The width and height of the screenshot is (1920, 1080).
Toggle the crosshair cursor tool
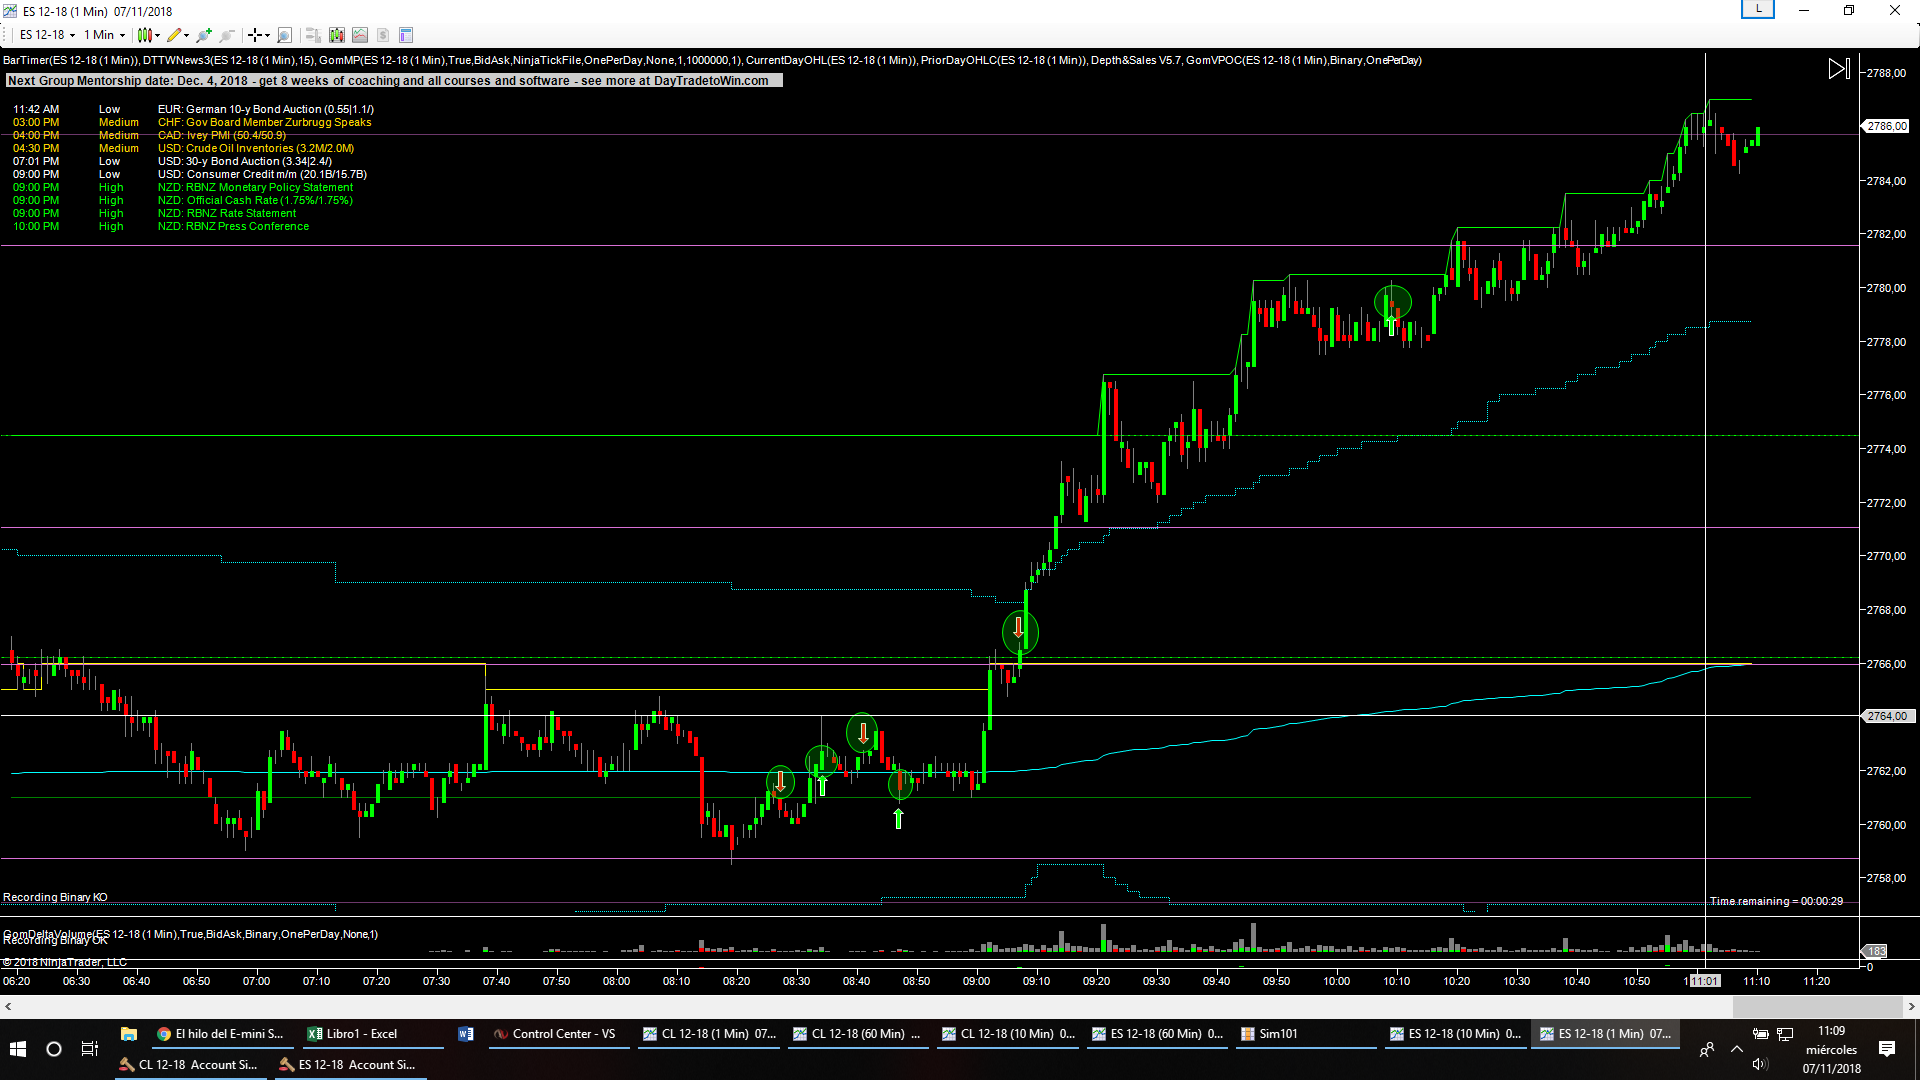256,35
